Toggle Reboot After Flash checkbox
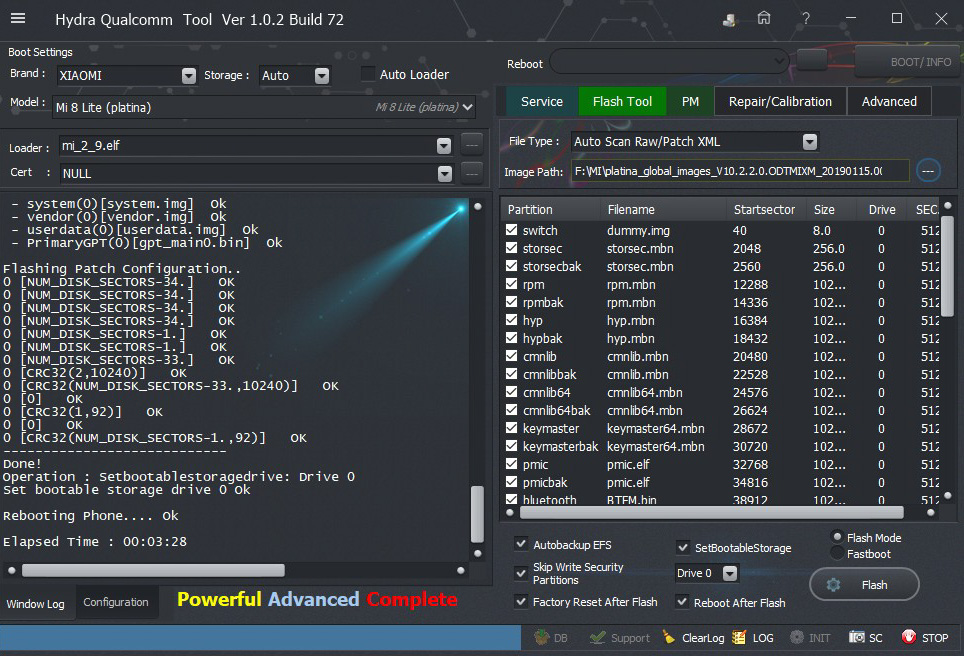The height and width of the screenshot is (656, 964). [x=682, y=602]
